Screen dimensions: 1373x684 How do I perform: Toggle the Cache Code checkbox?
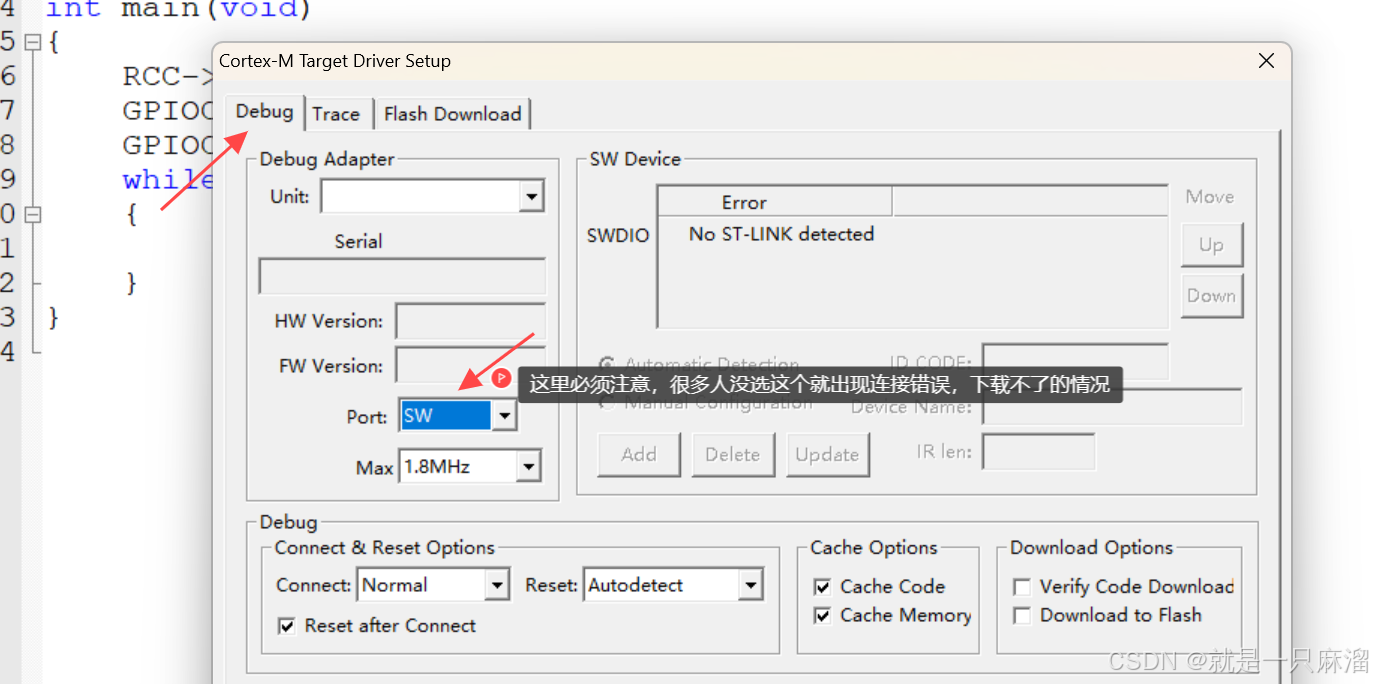tap(822, 587)
